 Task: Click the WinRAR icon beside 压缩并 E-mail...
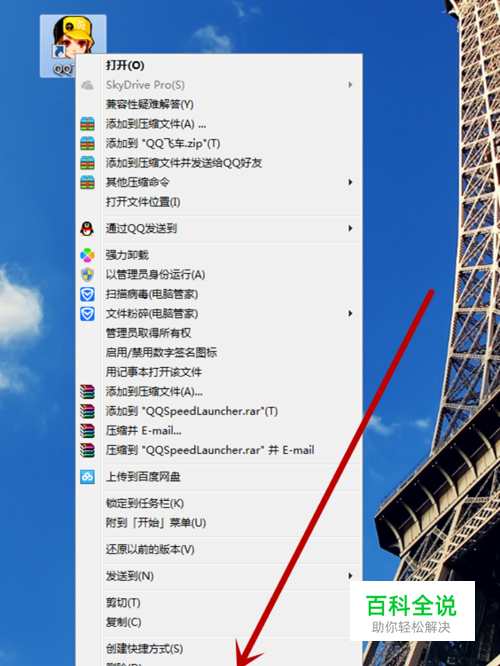pos(88,431)
